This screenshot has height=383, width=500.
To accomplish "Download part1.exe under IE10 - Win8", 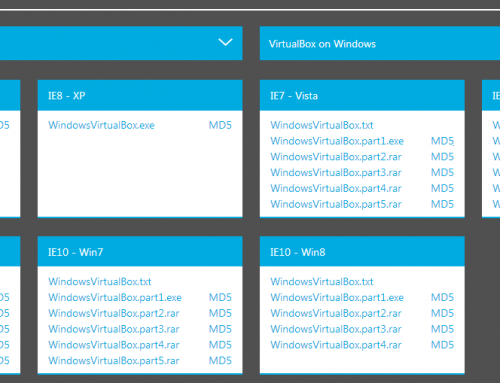I will (337, 297).
